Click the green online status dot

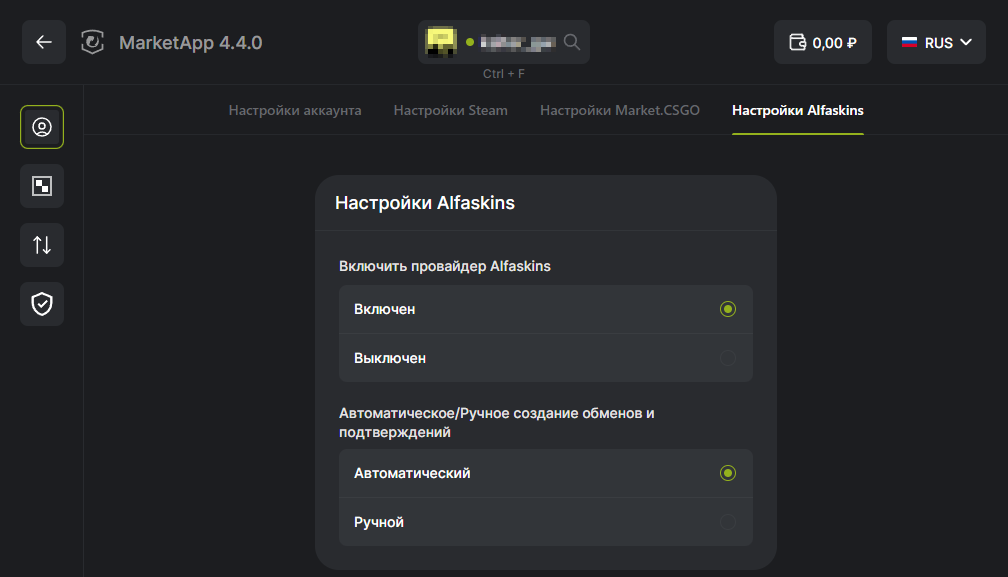(x=470, y=42)
